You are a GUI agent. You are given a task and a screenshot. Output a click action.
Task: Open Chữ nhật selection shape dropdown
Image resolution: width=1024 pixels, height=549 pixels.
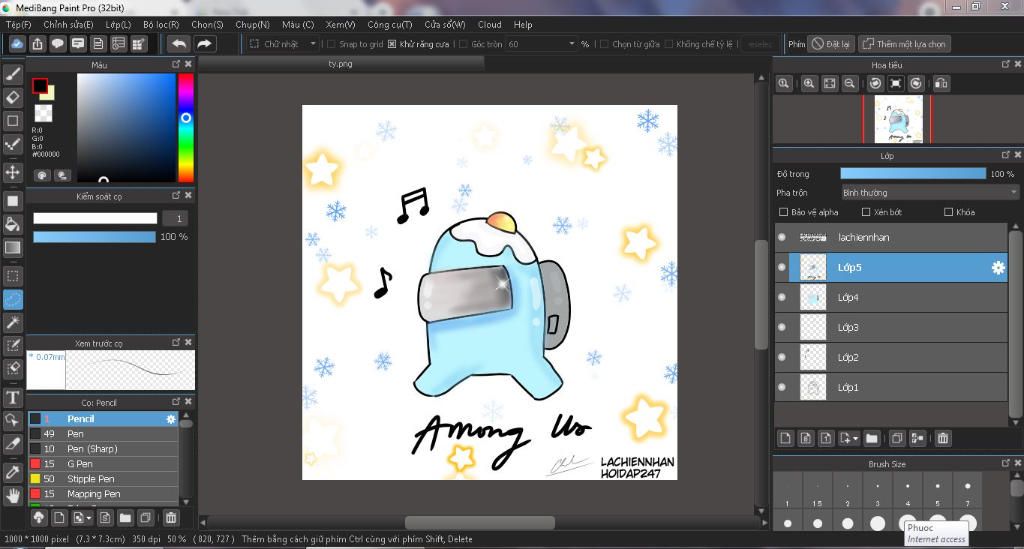point(284,44)
